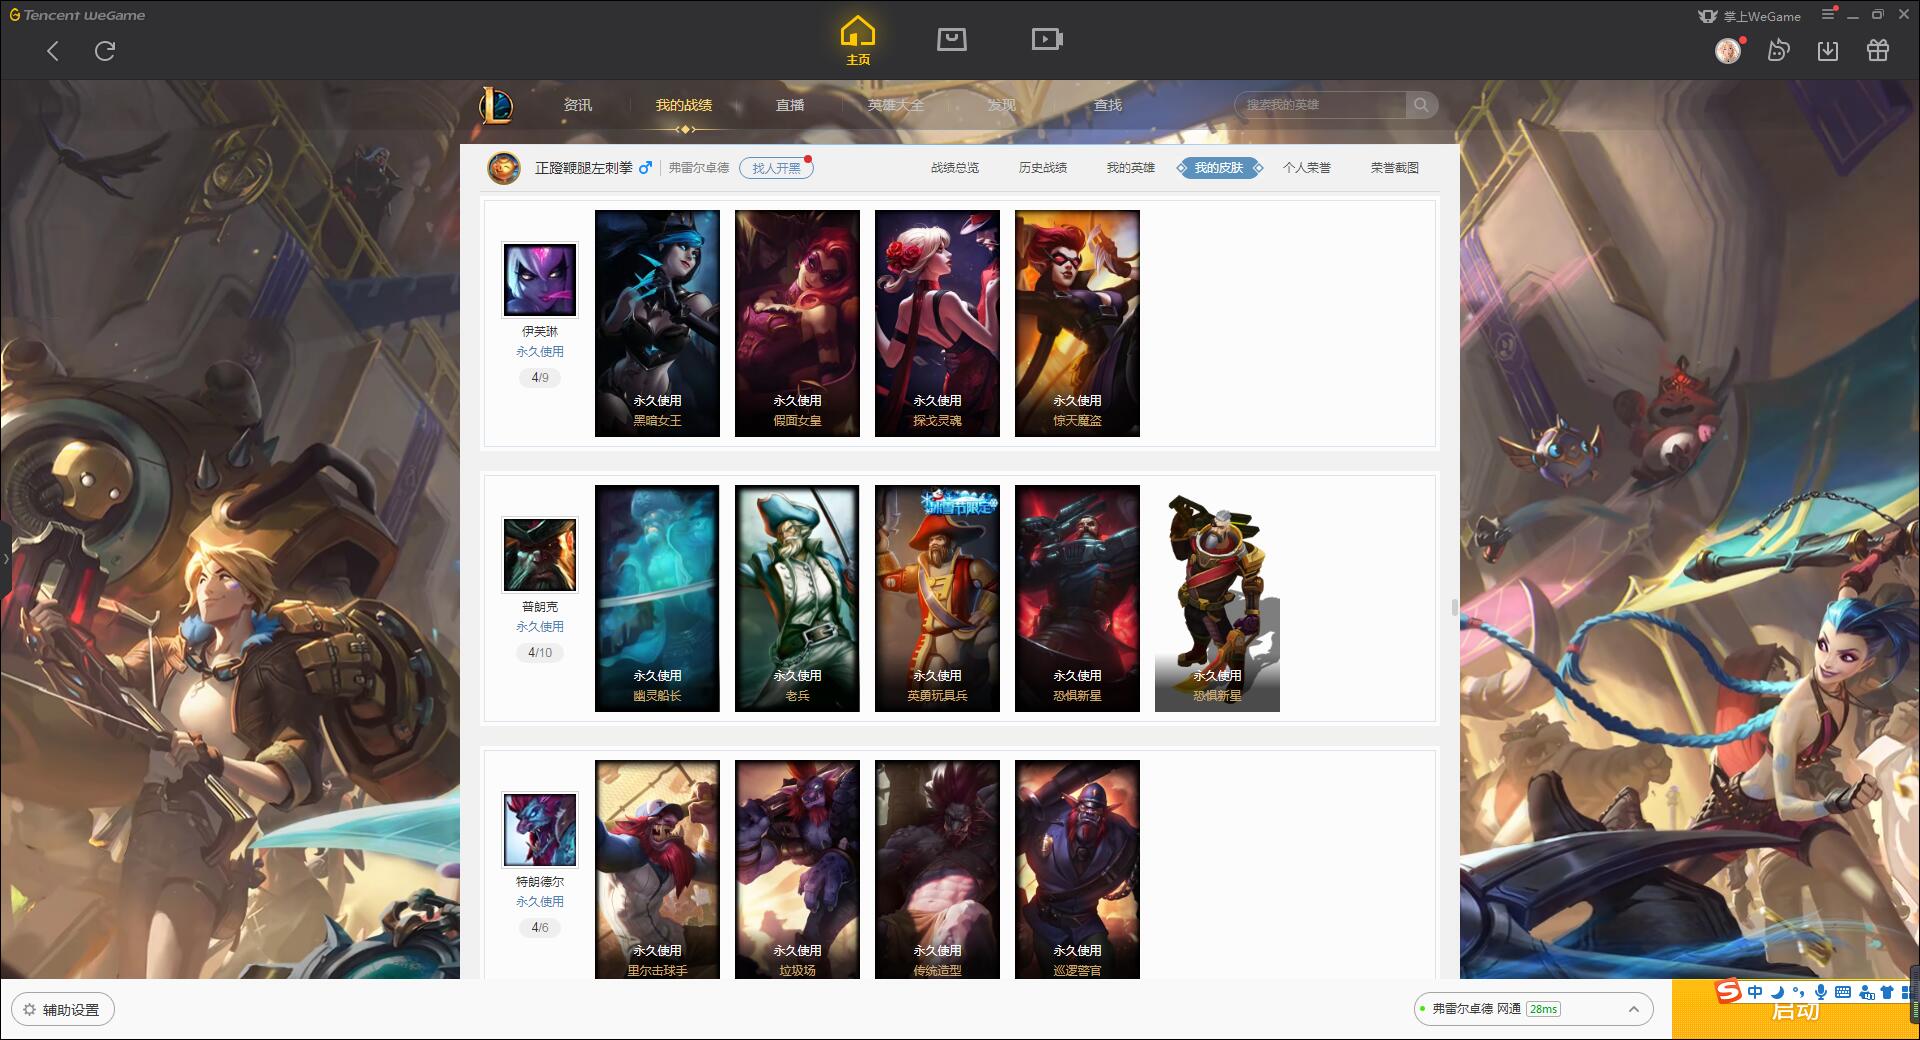The width and height of the screenshot is (1920, 1040).
Task: Click the 4/6 skin count badge
Action: [540, 928]
